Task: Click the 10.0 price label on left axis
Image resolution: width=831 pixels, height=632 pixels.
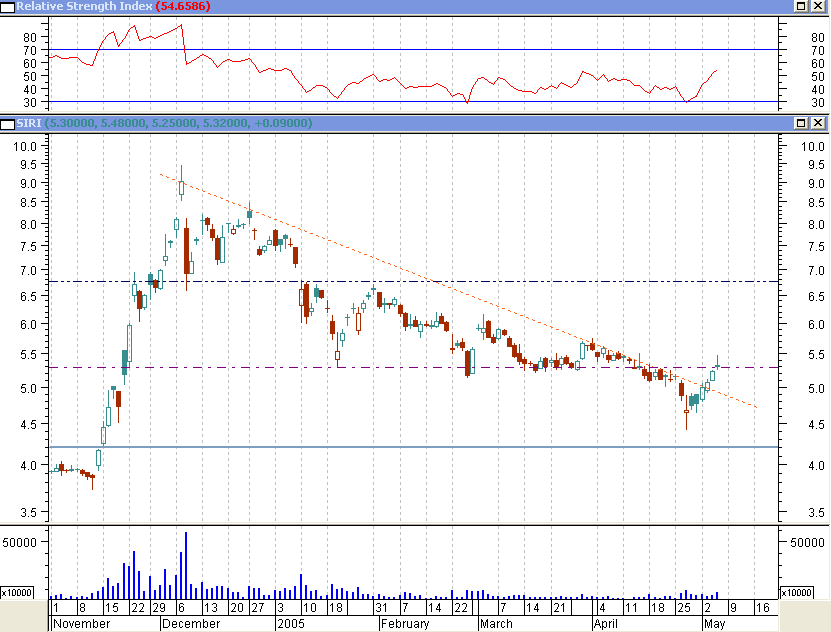Action: pyautogui.click(x=25, y=146)
